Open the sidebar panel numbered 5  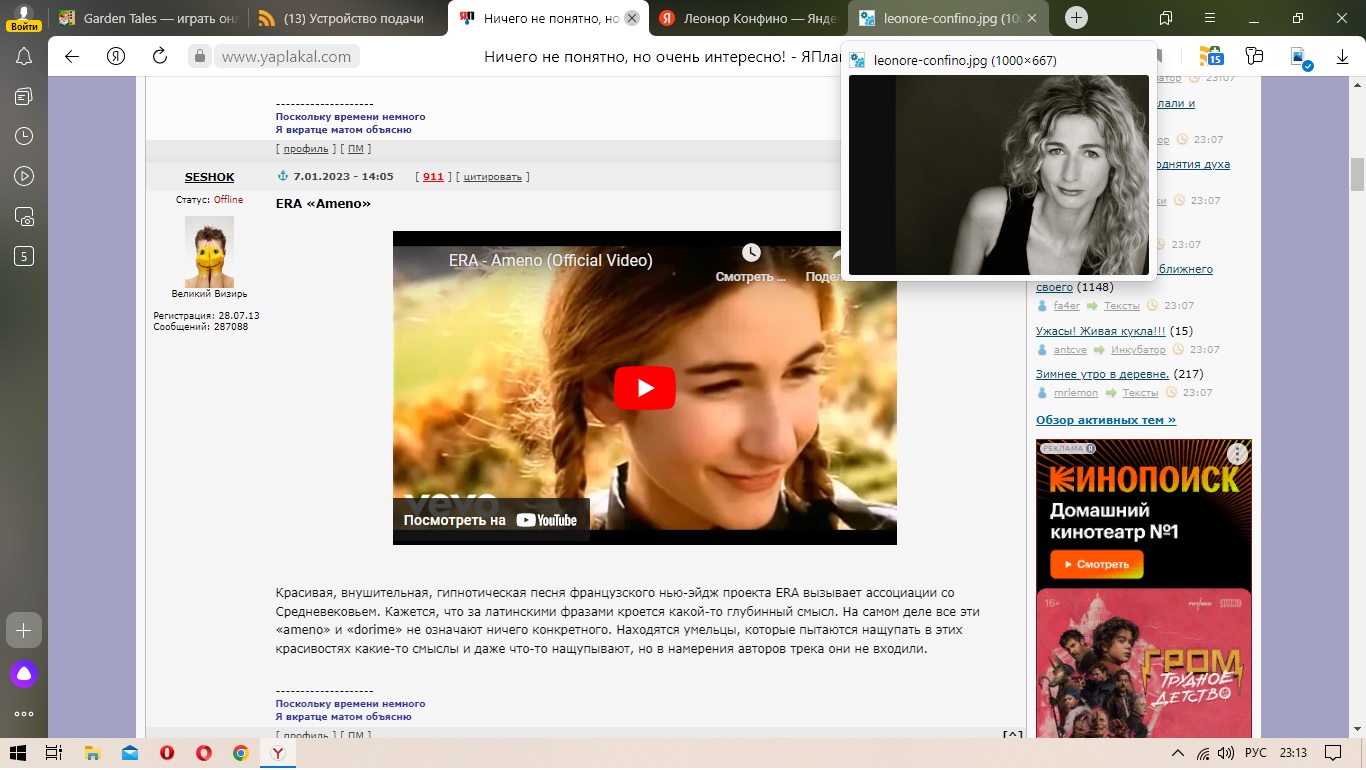click(24, 256)
